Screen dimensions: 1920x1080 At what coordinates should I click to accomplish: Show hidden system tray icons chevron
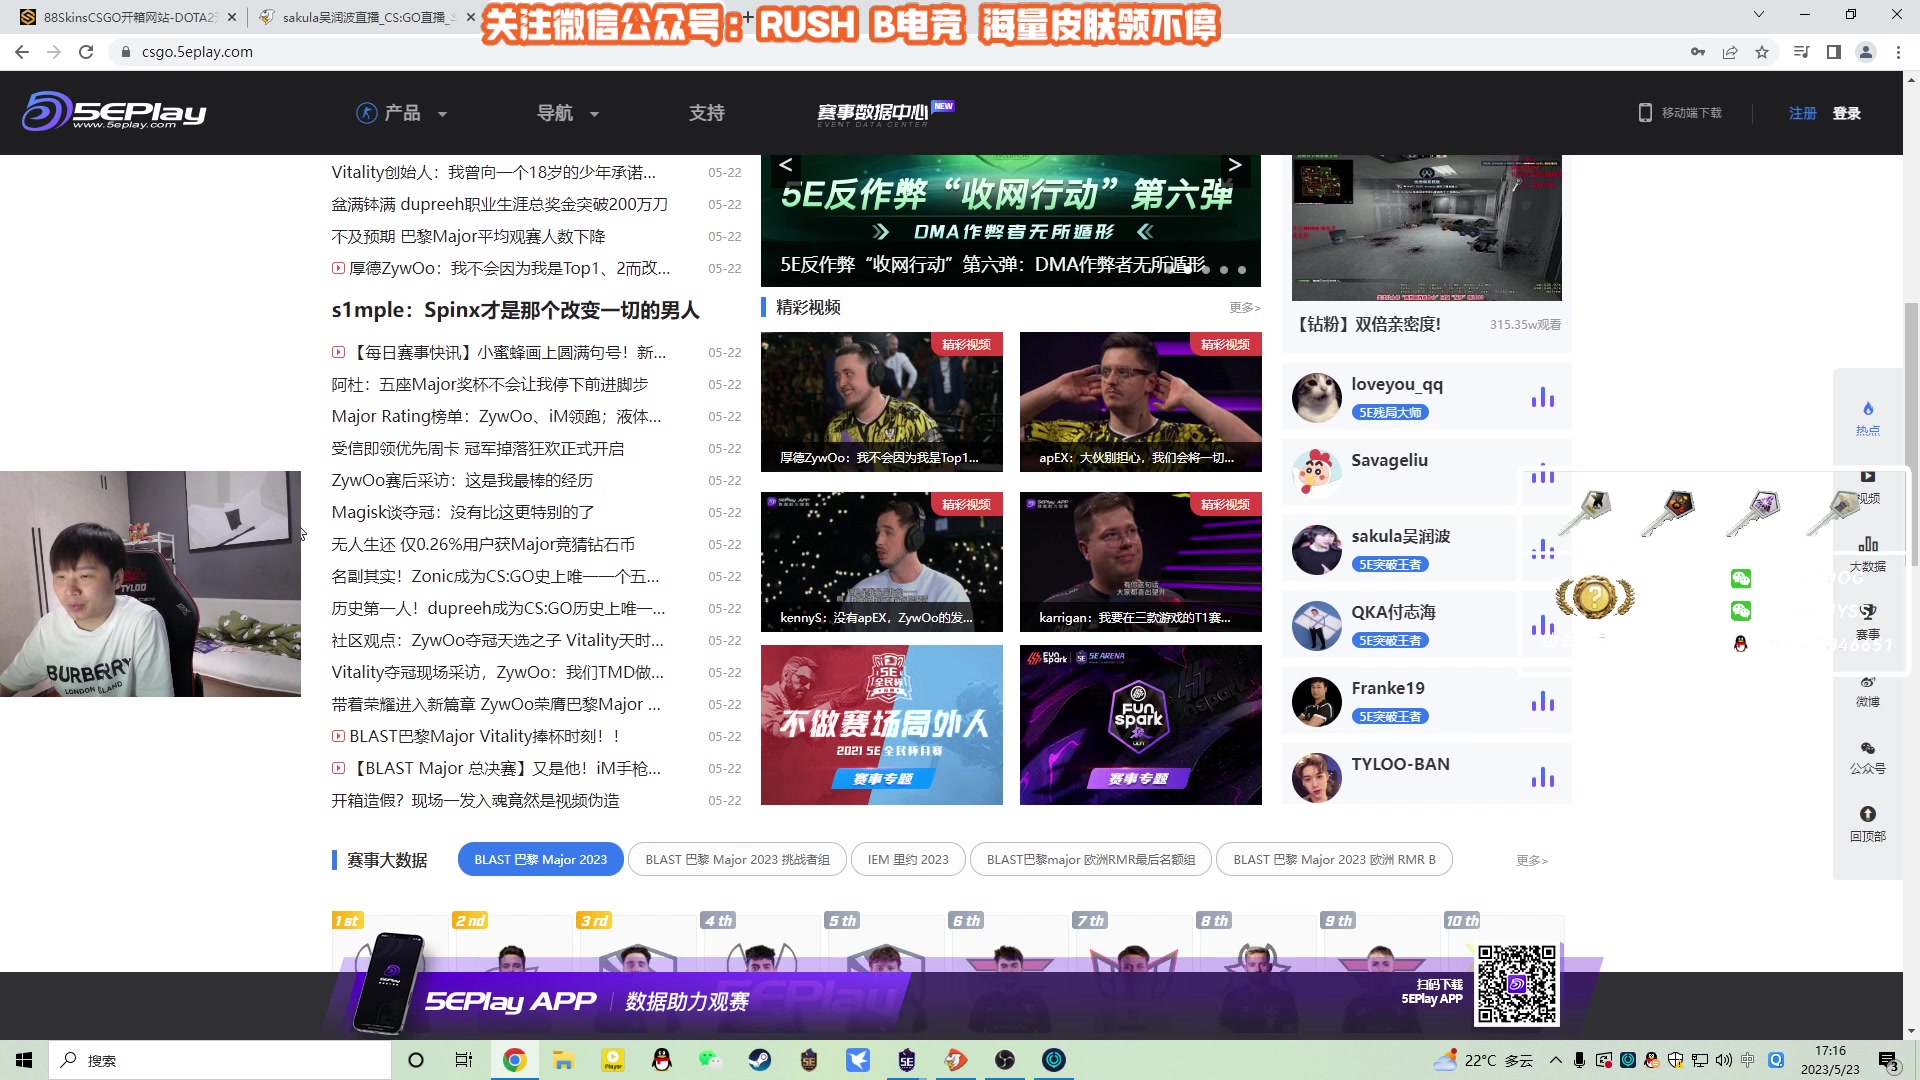click(1556, 1060)
